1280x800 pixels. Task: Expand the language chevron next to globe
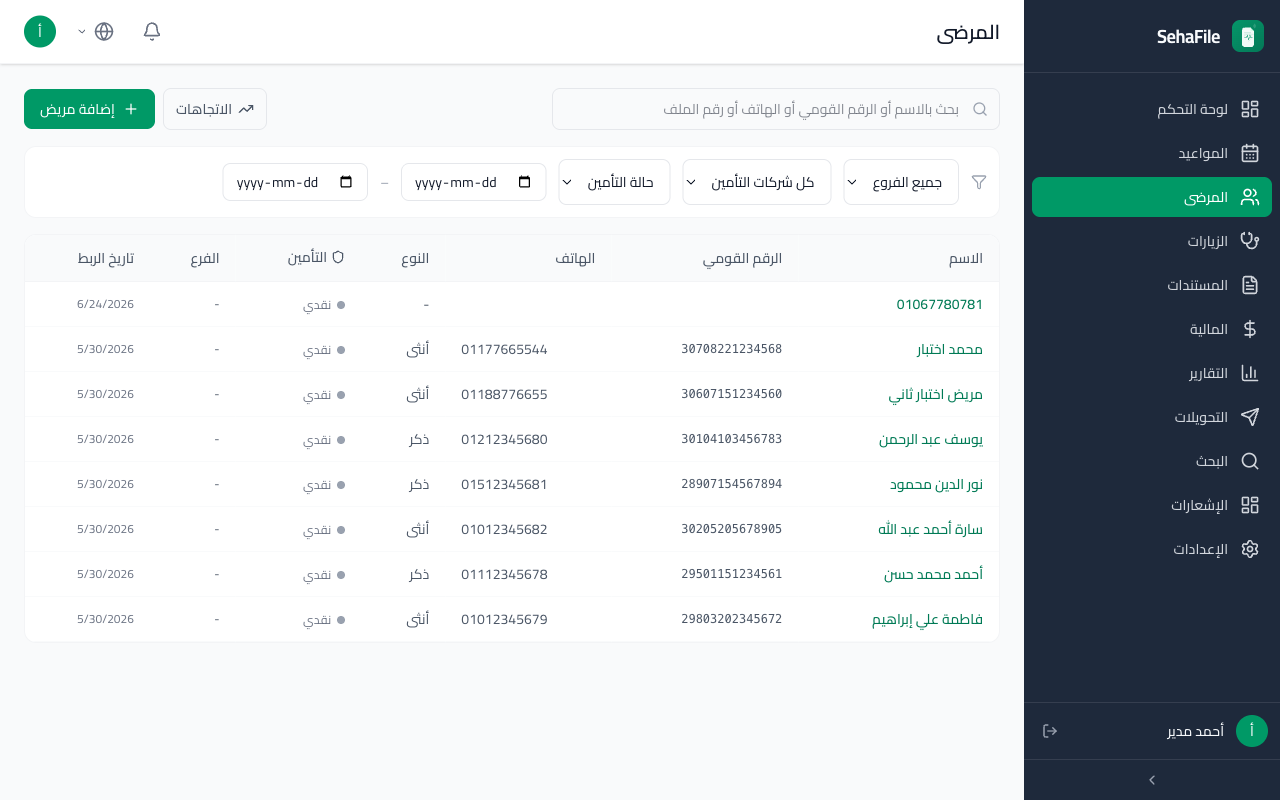pyautogui.click(x=82, y=32)
